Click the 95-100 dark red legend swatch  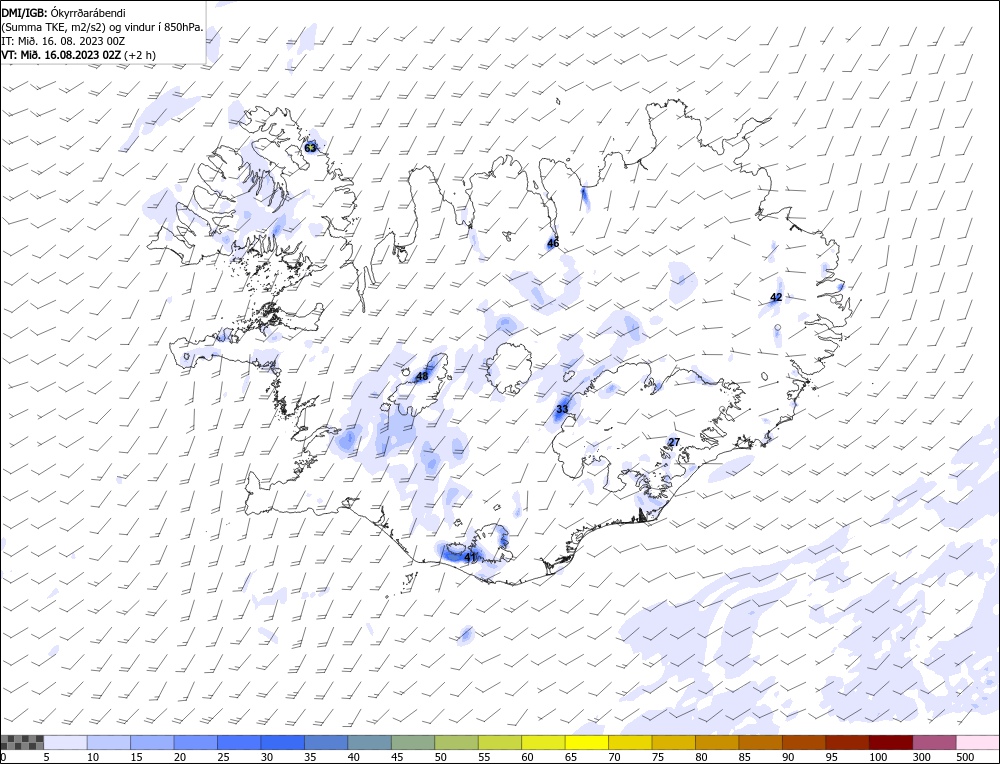coord(848,742)
